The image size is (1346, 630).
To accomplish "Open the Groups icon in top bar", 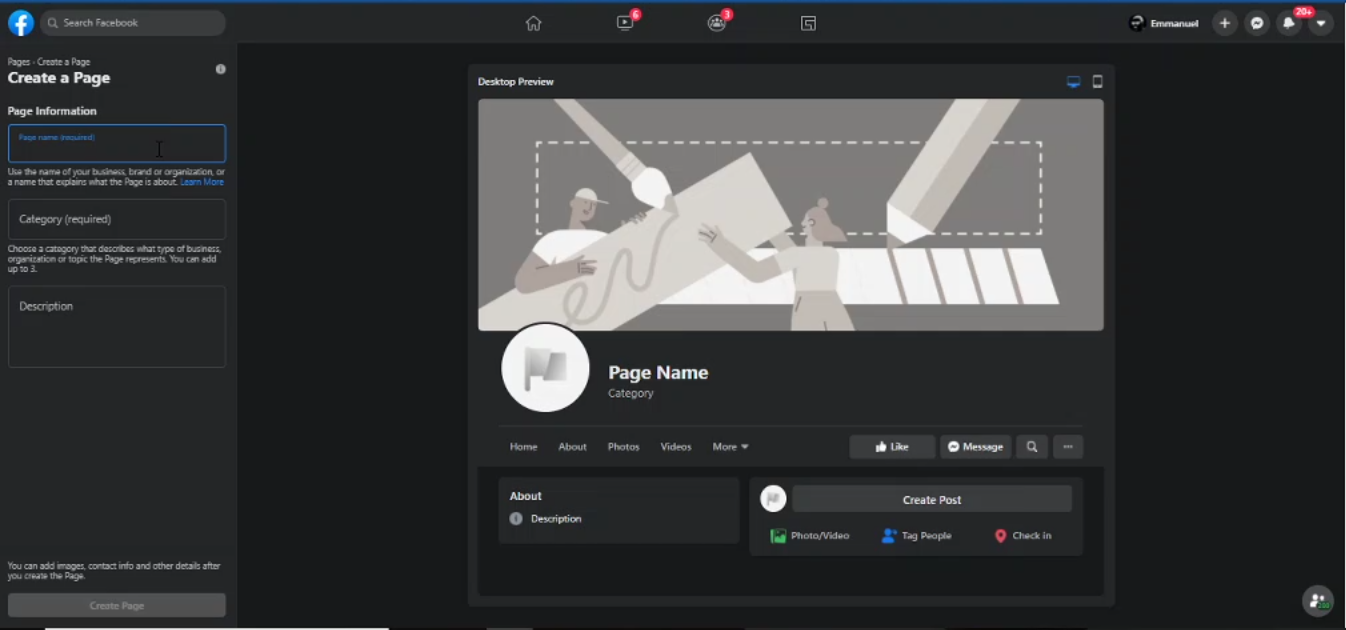I will (x=717, y=23).
